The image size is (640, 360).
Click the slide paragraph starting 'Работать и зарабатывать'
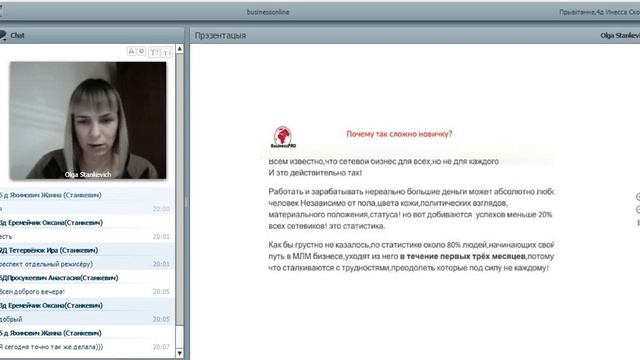[411, 209]
